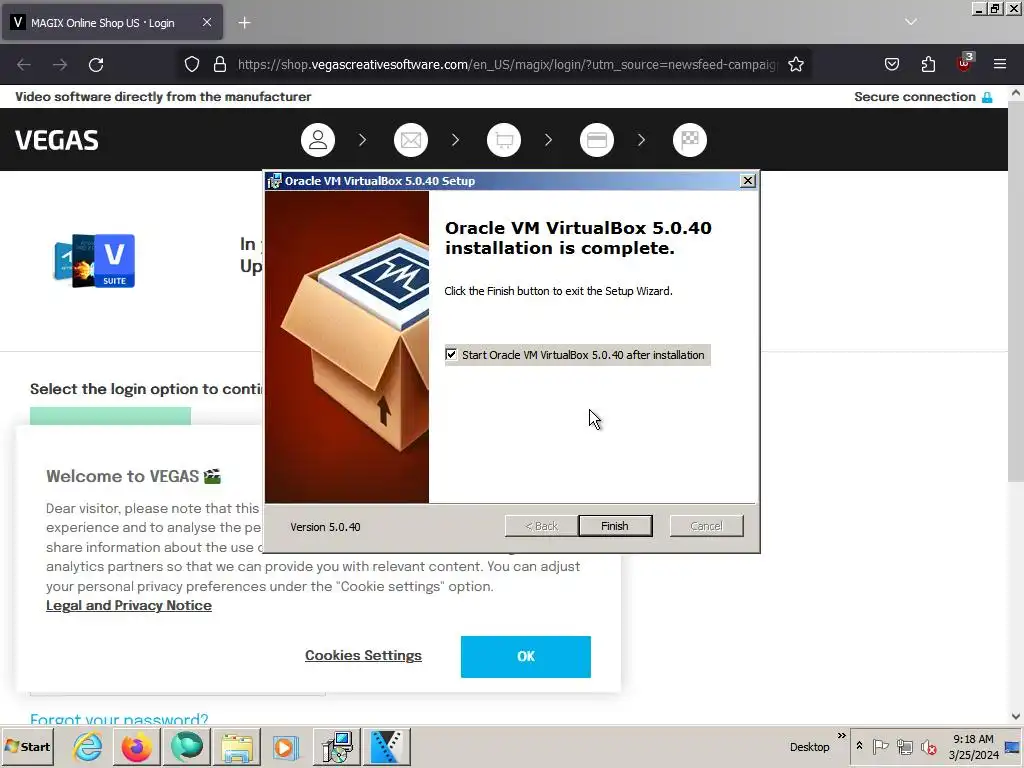Open the Firefox hamburger application menu
This screenshot has width=1024, height=768.
(1000, 64)
